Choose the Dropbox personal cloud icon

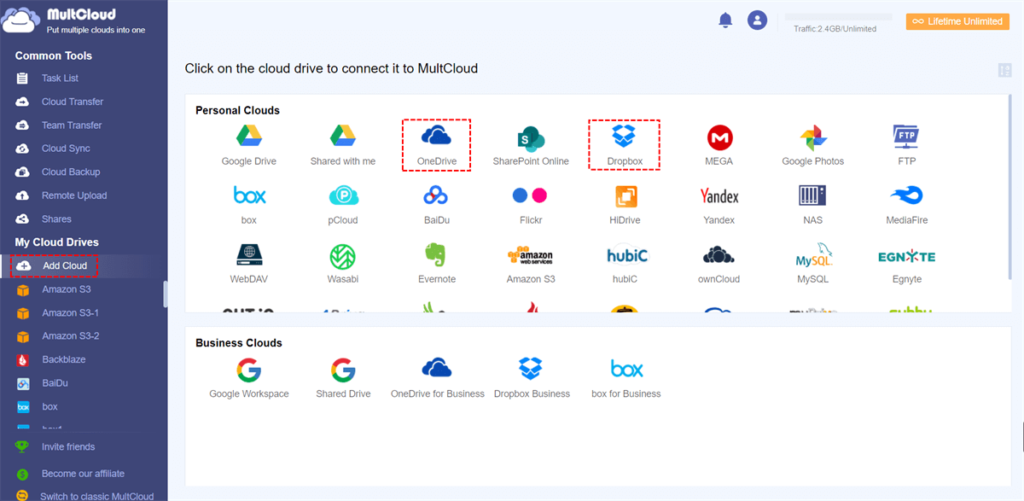[624, 145]
